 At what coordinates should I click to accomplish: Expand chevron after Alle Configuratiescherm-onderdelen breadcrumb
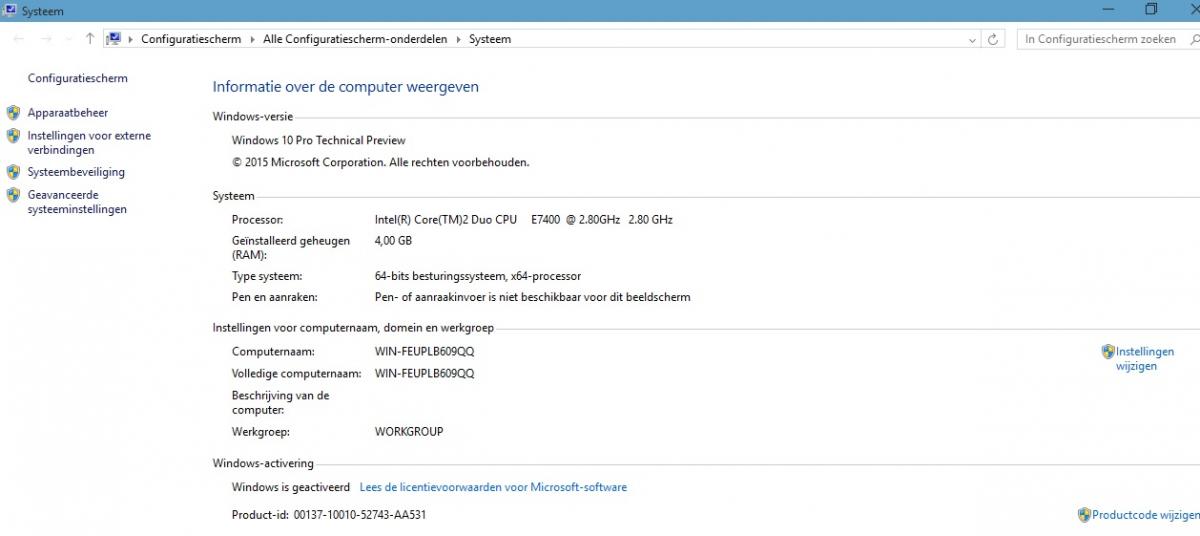coord(458,39)
